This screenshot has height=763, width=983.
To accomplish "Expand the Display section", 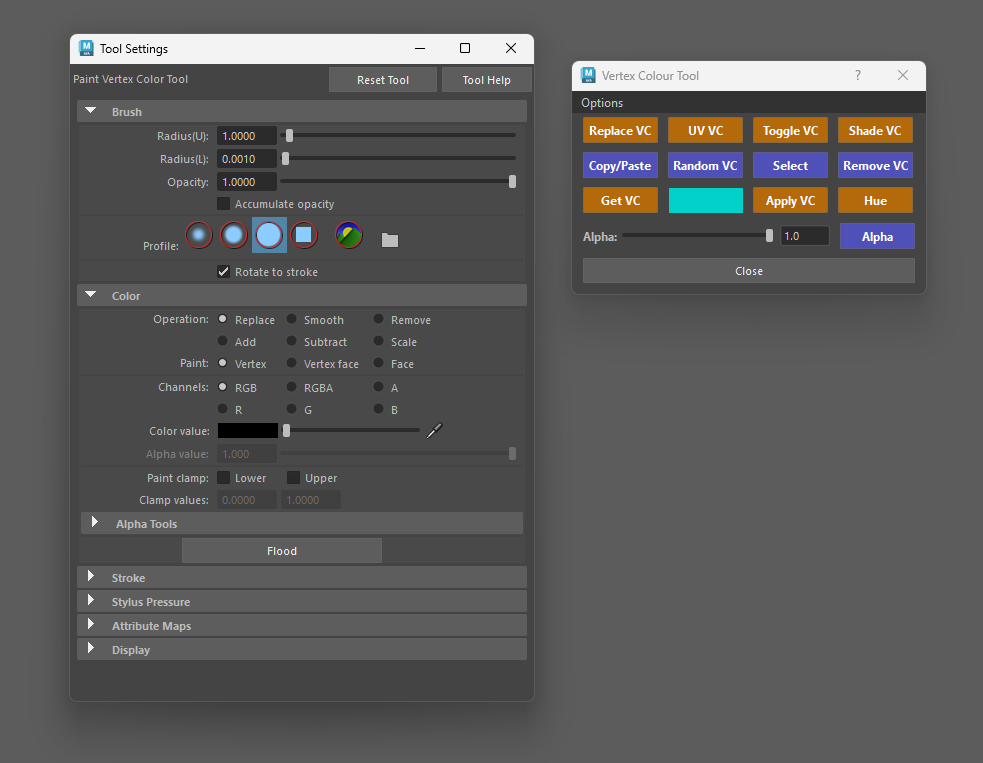I will tap(91, 648).
